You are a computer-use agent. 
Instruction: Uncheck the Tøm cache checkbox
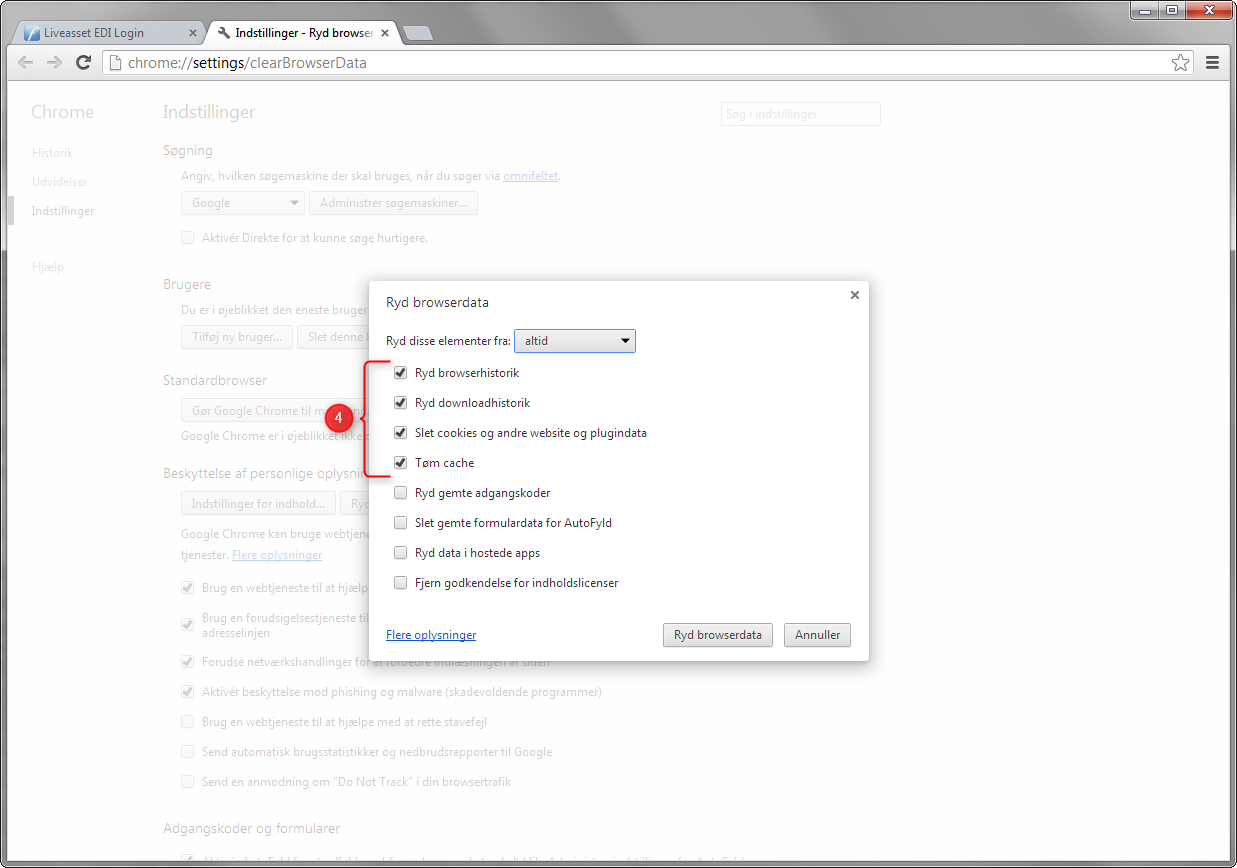401,463
